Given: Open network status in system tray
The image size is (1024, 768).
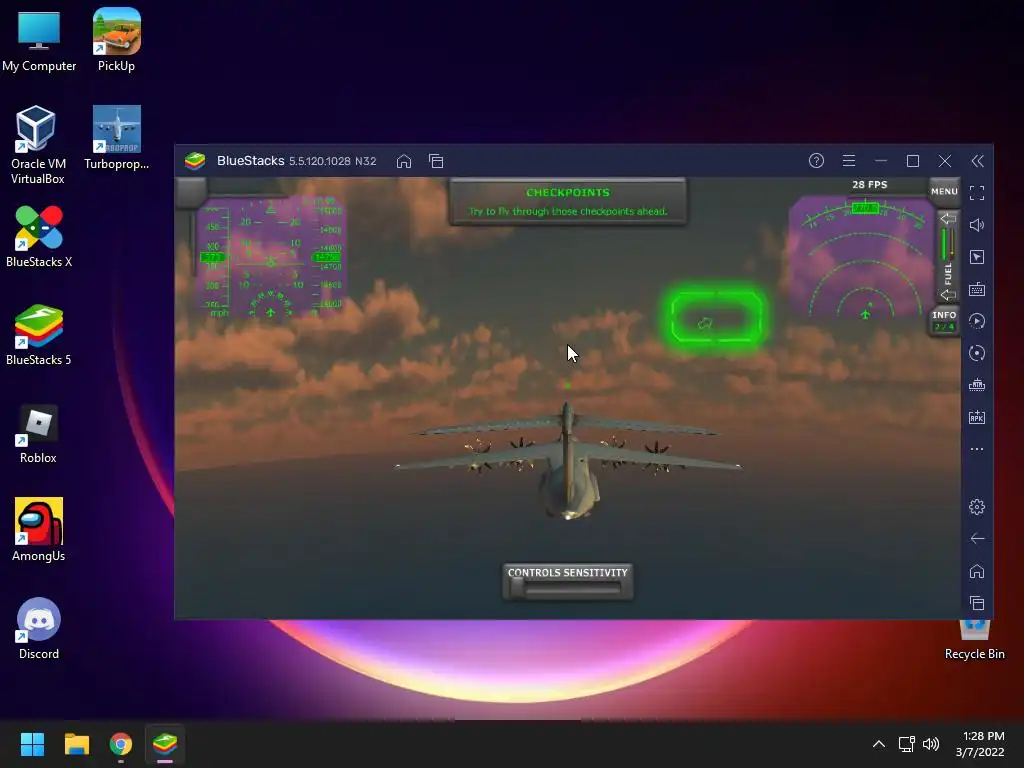Looking at the screenshot, I should [906, 744].
